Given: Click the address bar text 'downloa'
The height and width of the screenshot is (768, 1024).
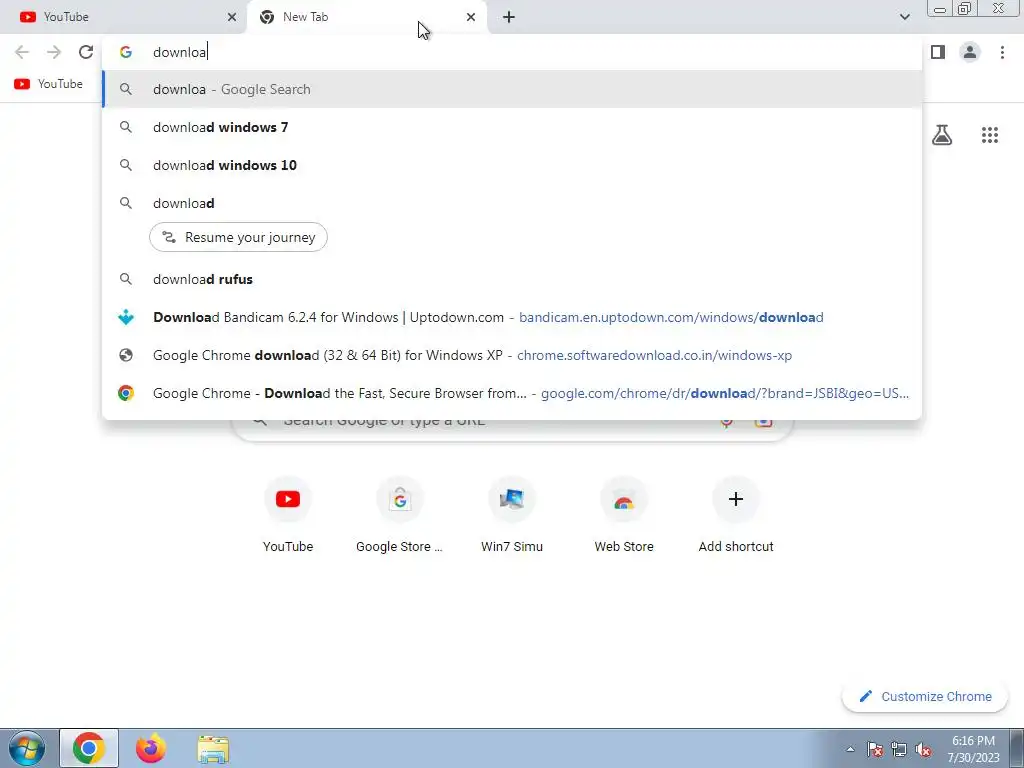Looking at the screenshot, I should (x=180, y=52).
